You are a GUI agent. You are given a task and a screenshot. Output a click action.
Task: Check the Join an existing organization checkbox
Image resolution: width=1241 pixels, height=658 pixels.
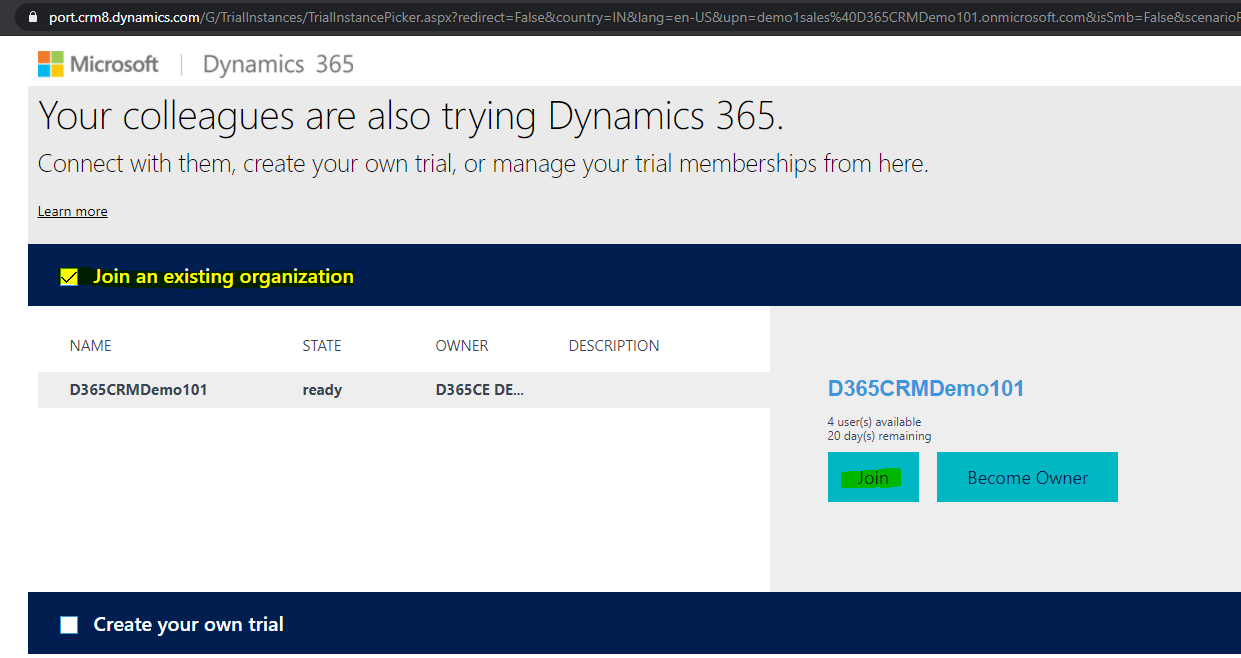click(x=69, y=277)
